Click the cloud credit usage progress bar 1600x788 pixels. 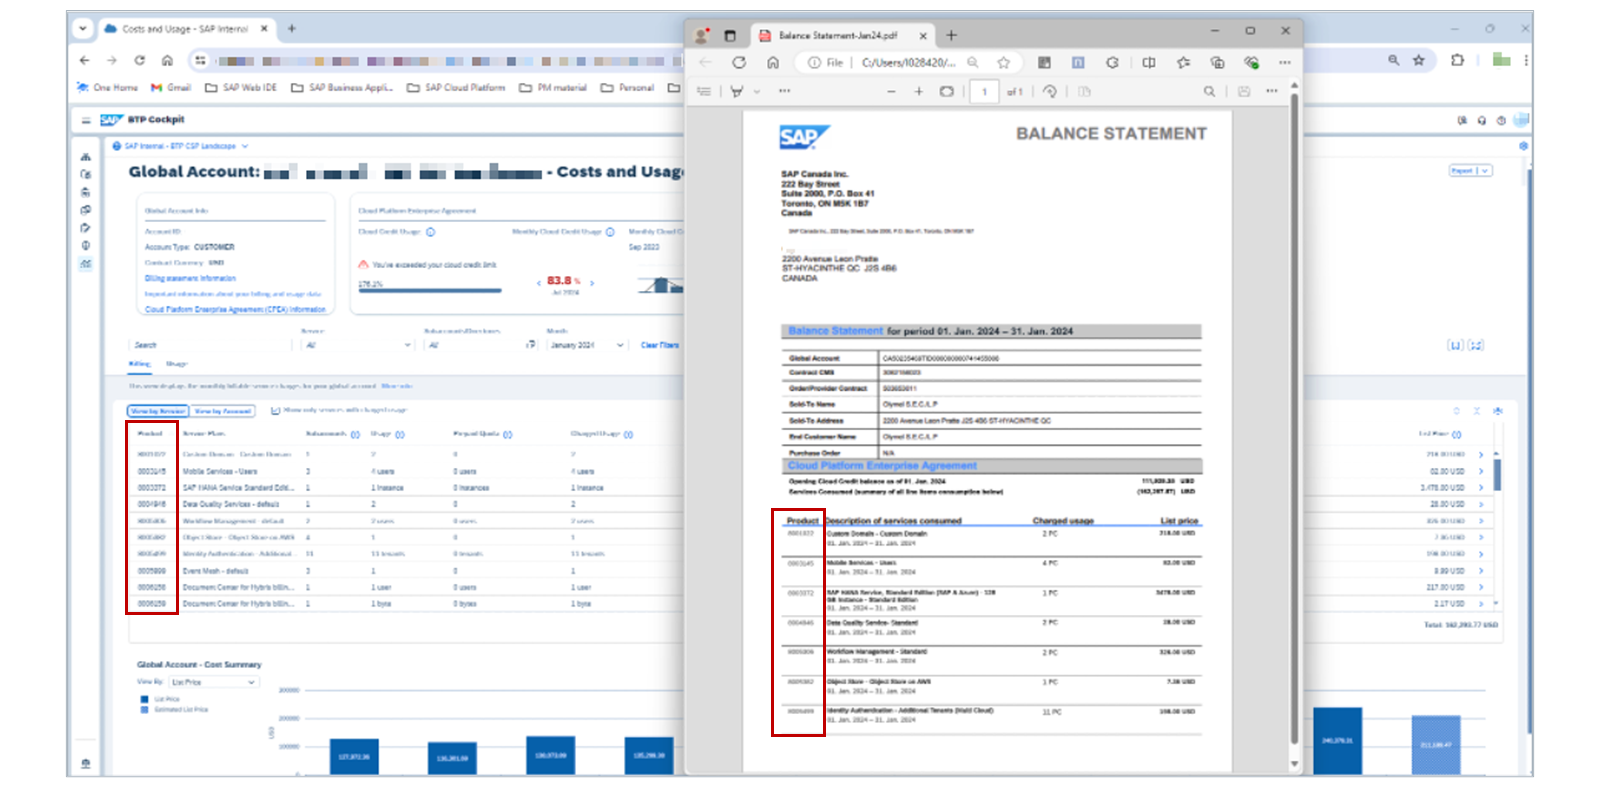(430, 291)
